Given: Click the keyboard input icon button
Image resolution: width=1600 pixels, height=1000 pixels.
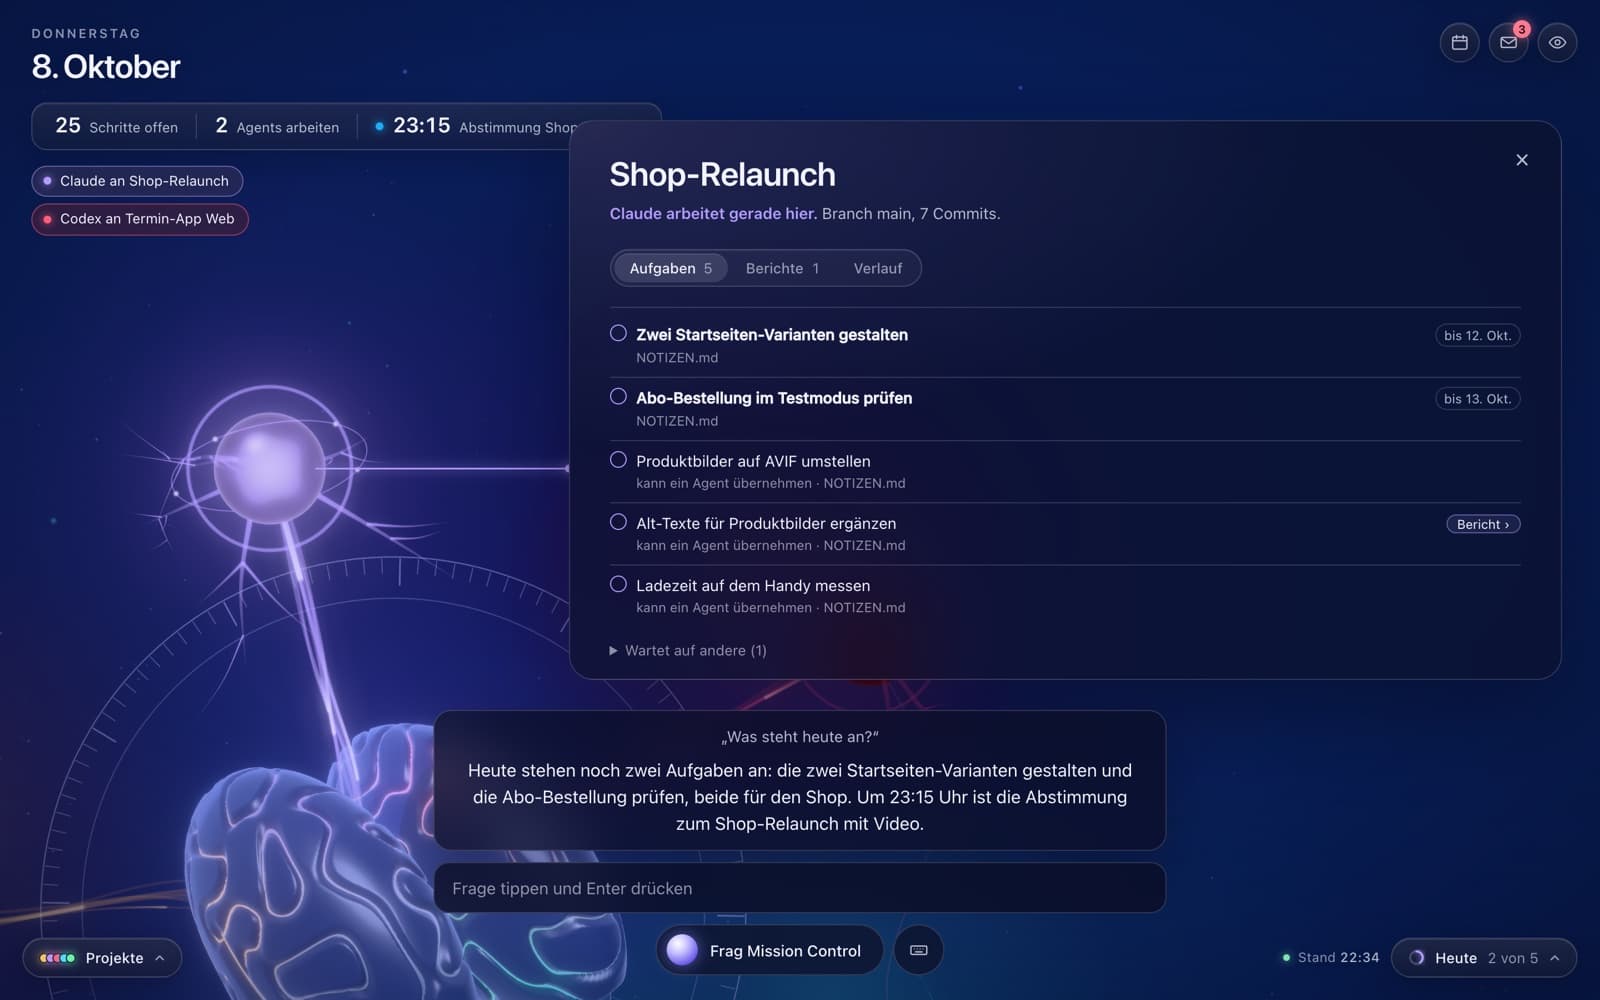Looking at the screenshot, I should [919, 950].
